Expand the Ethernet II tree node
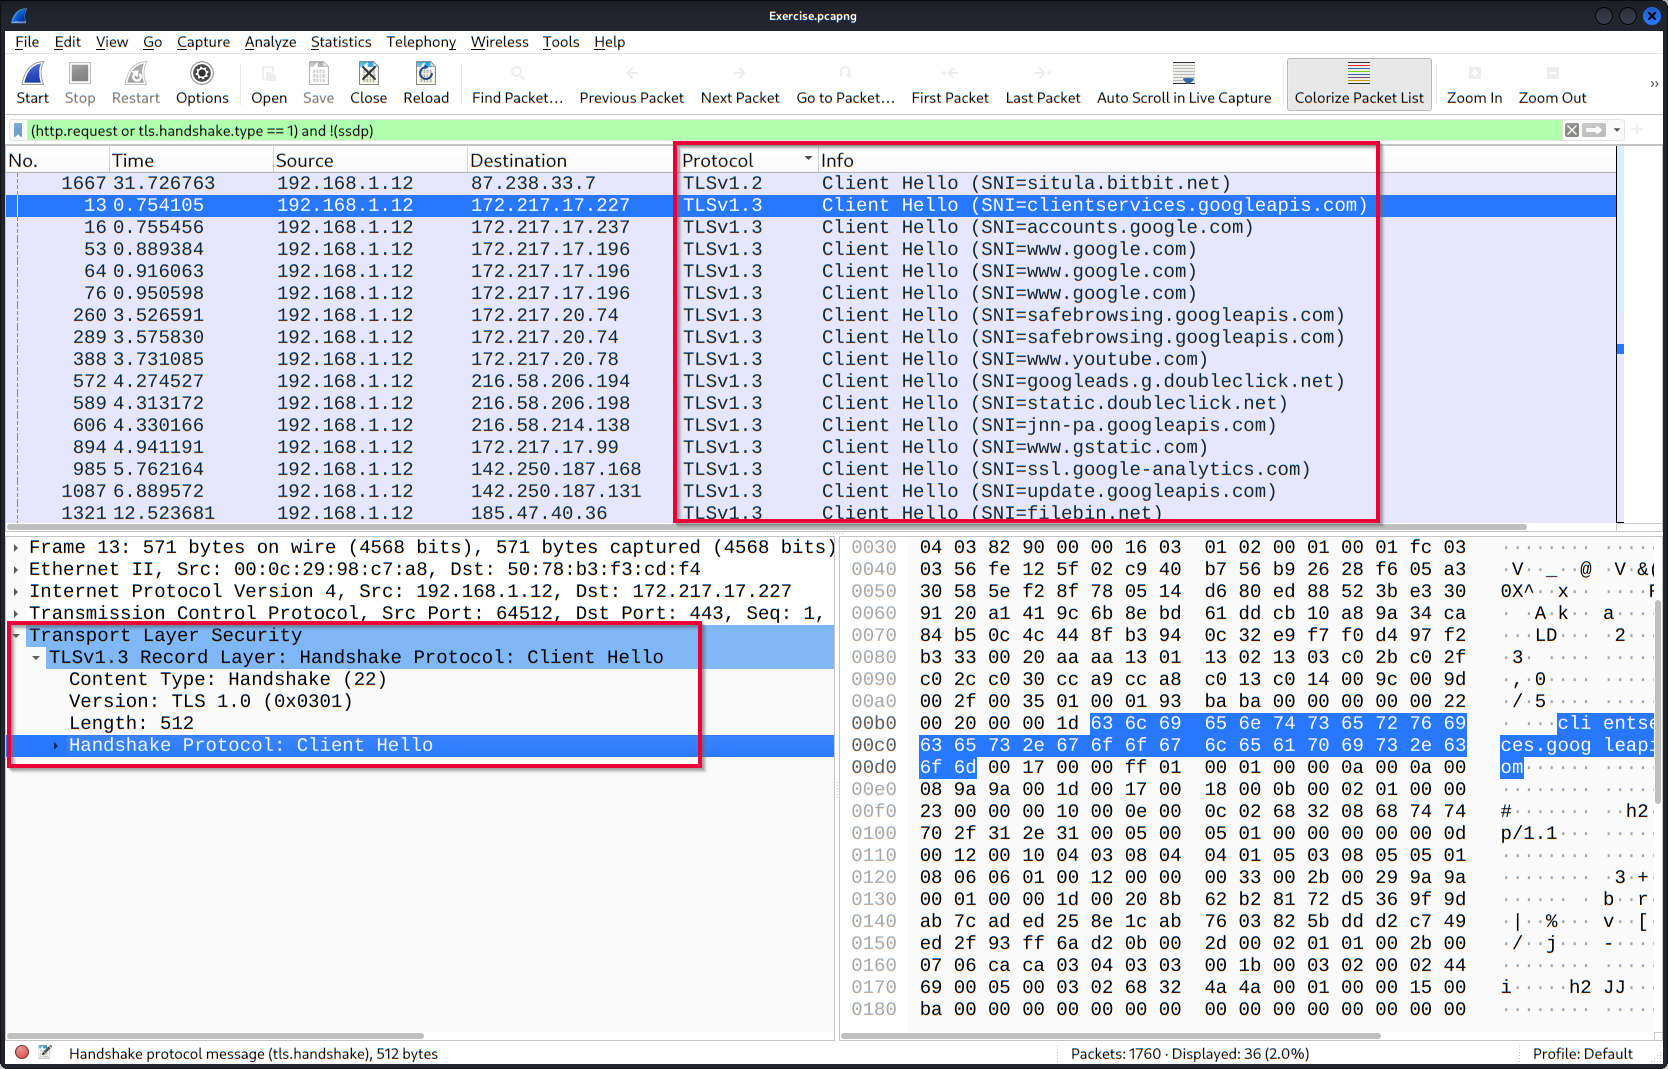 click(x=17, y=569)
